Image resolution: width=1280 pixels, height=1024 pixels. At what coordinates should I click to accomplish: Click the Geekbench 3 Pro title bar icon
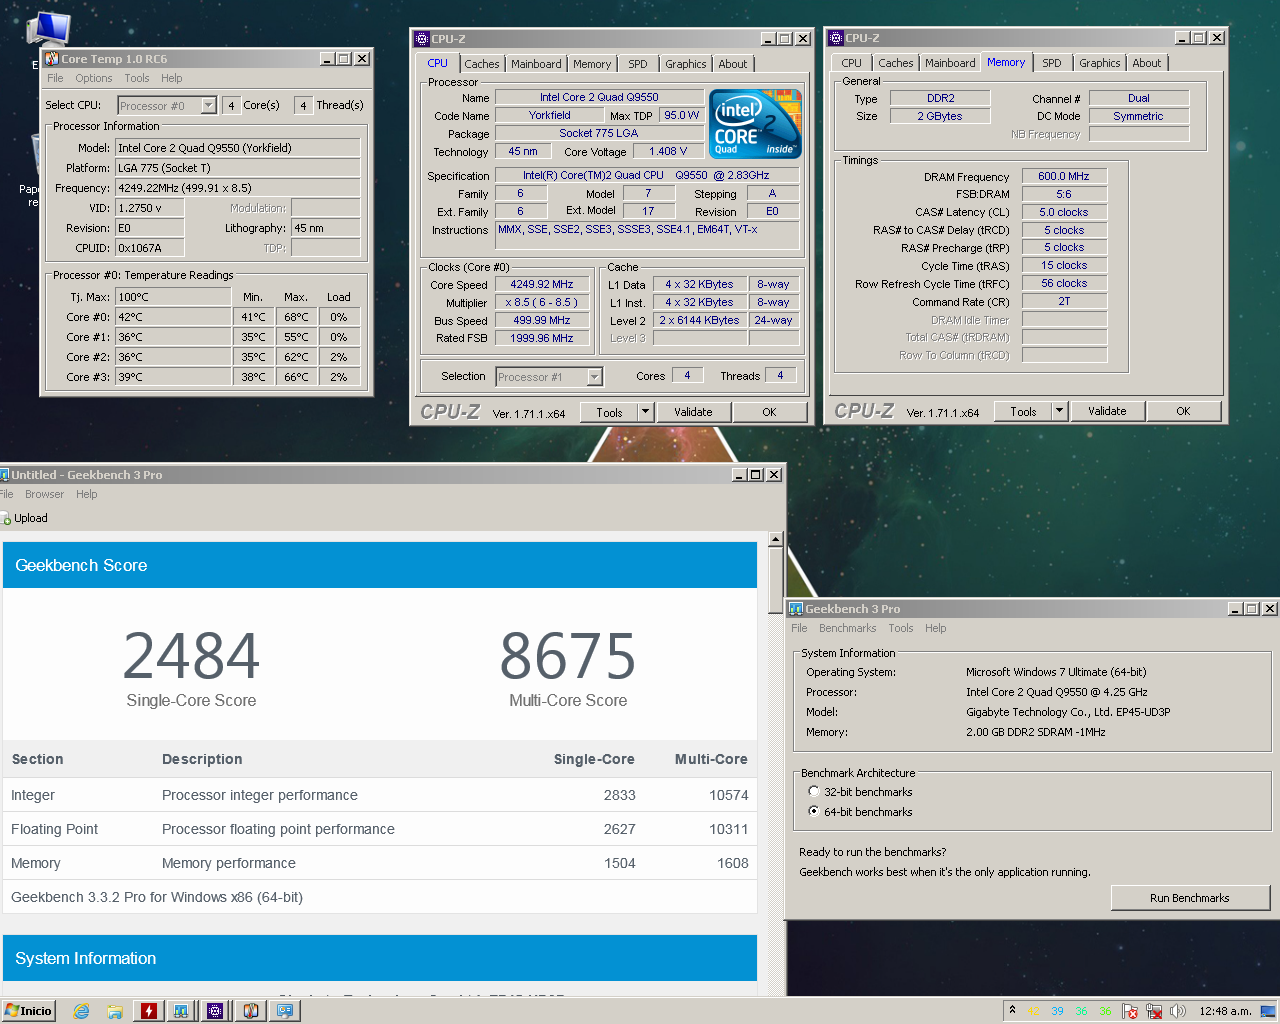click(796, 608)
